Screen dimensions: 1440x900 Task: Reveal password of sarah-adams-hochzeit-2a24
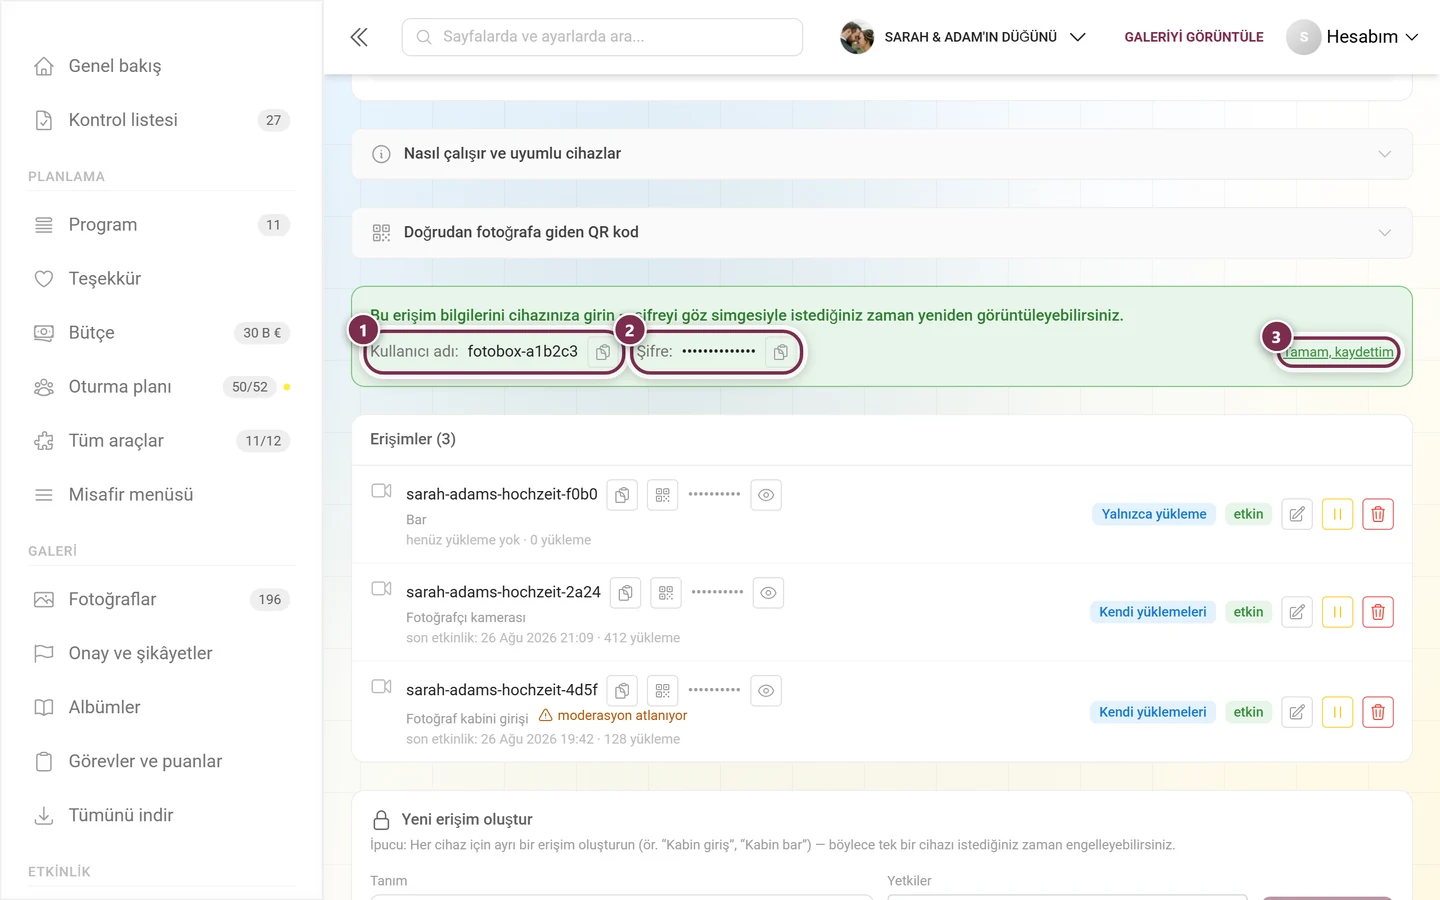[768, 593]
